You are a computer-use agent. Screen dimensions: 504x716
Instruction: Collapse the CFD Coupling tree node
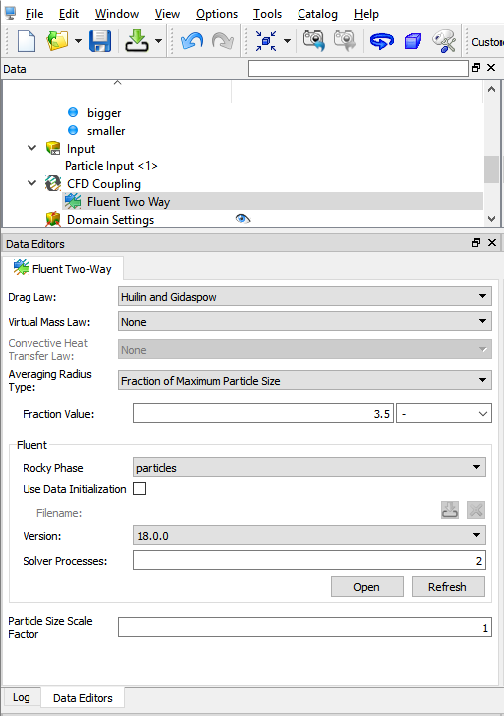point(32,183)
